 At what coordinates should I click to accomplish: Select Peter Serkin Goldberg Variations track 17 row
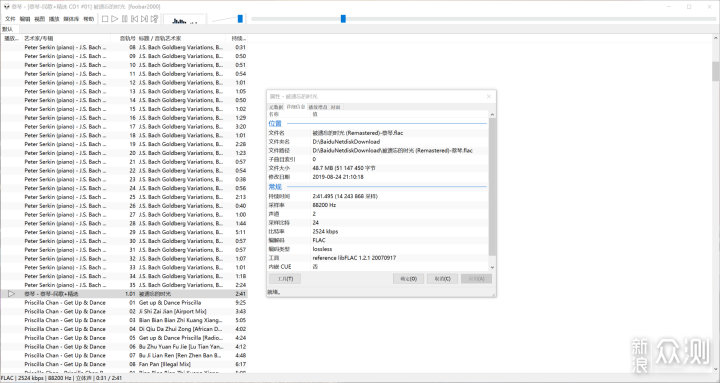click(x=124, y=126)
